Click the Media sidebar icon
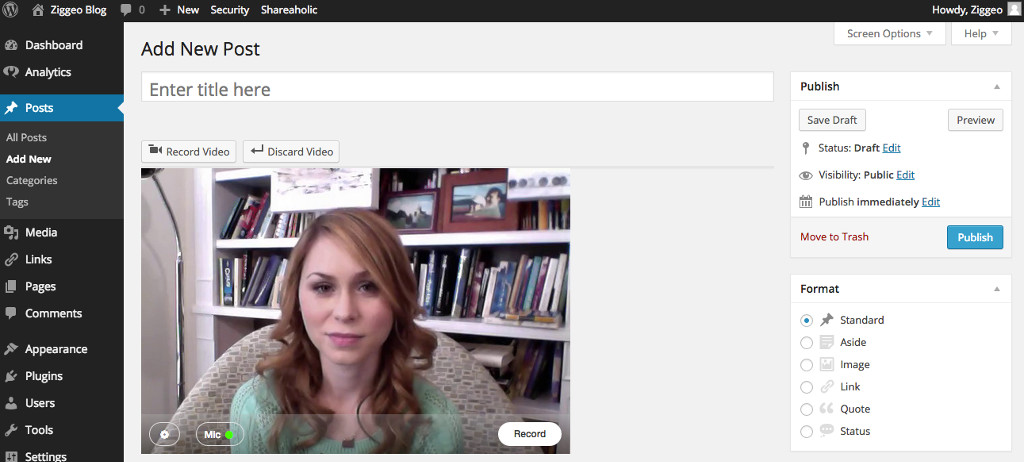Image resolution: width=1024 pixels, height=462 pixels. 10,232
